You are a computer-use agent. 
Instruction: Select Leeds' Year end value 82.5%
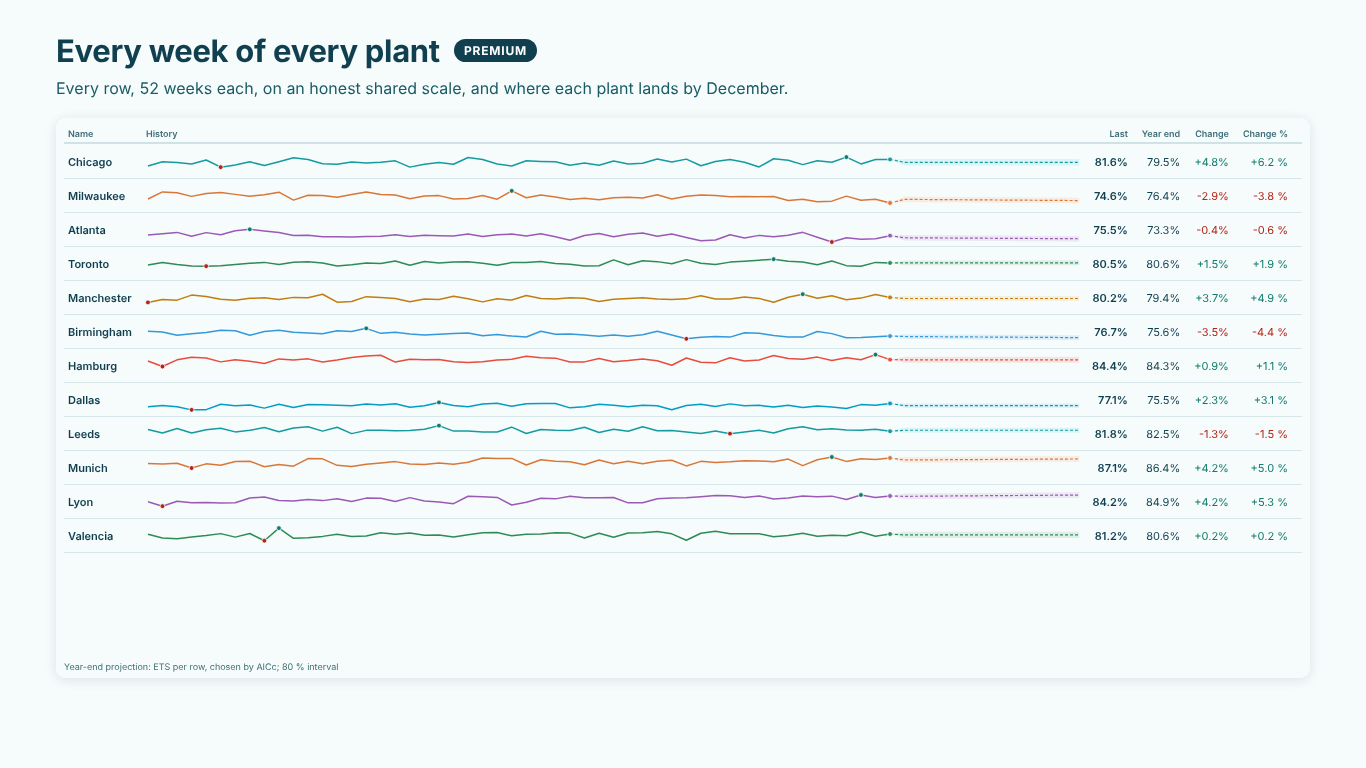click(x=1163, y=434)
